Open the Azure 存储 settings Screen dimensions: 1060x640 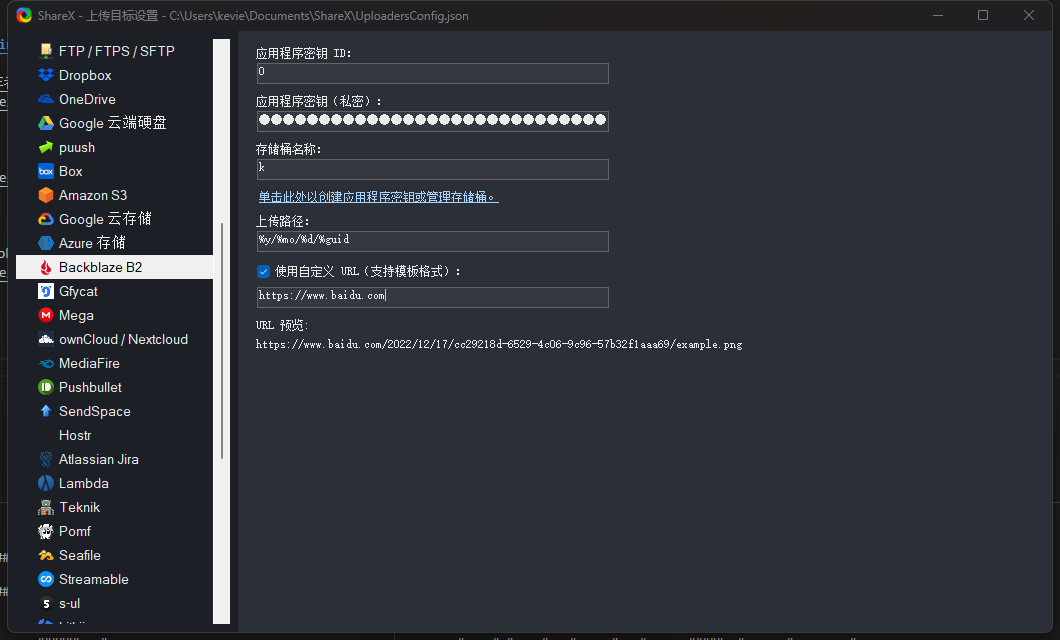point(92,243)
